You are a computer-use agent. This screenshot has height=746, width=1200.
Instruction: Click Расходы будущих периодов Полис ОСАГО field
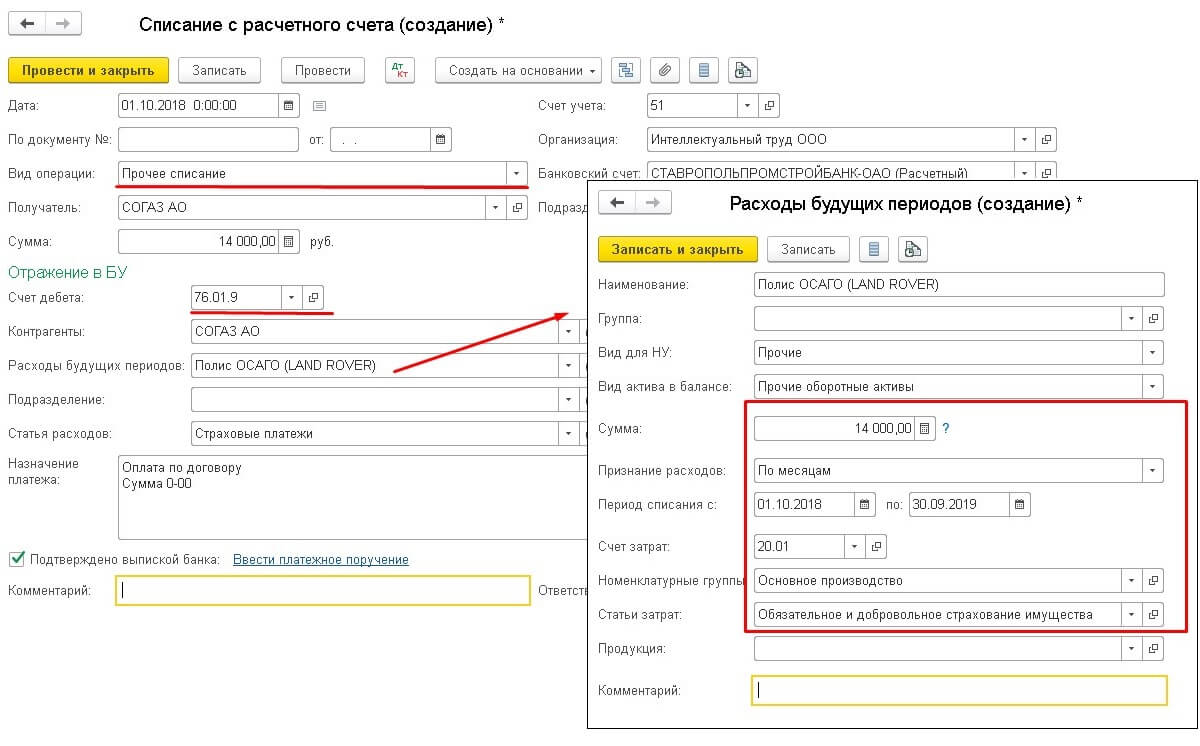(x=374, y=365)
